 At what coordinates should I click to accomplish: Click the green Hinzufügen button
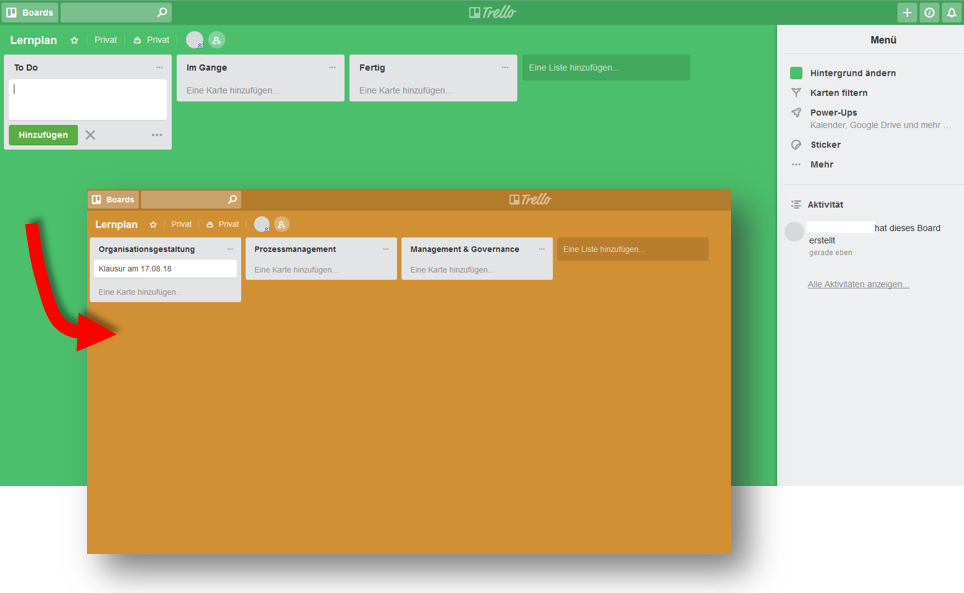(x=43, y=135)
